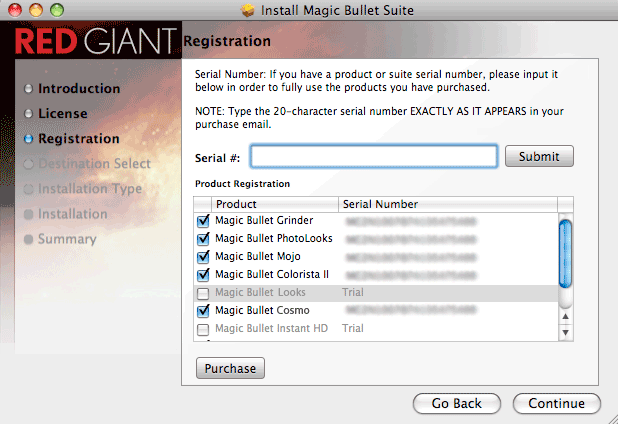The image size is (618, 424).
Task: Click the Product column header
Action: 275,204
